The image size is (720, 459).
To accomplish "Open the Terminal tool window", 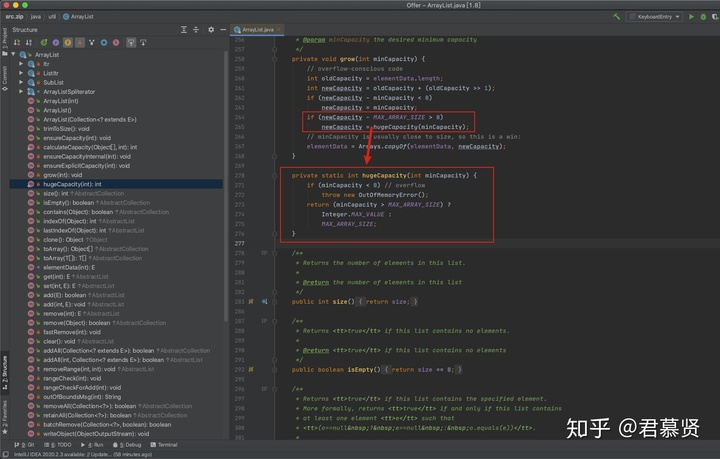I will point(164,445).
